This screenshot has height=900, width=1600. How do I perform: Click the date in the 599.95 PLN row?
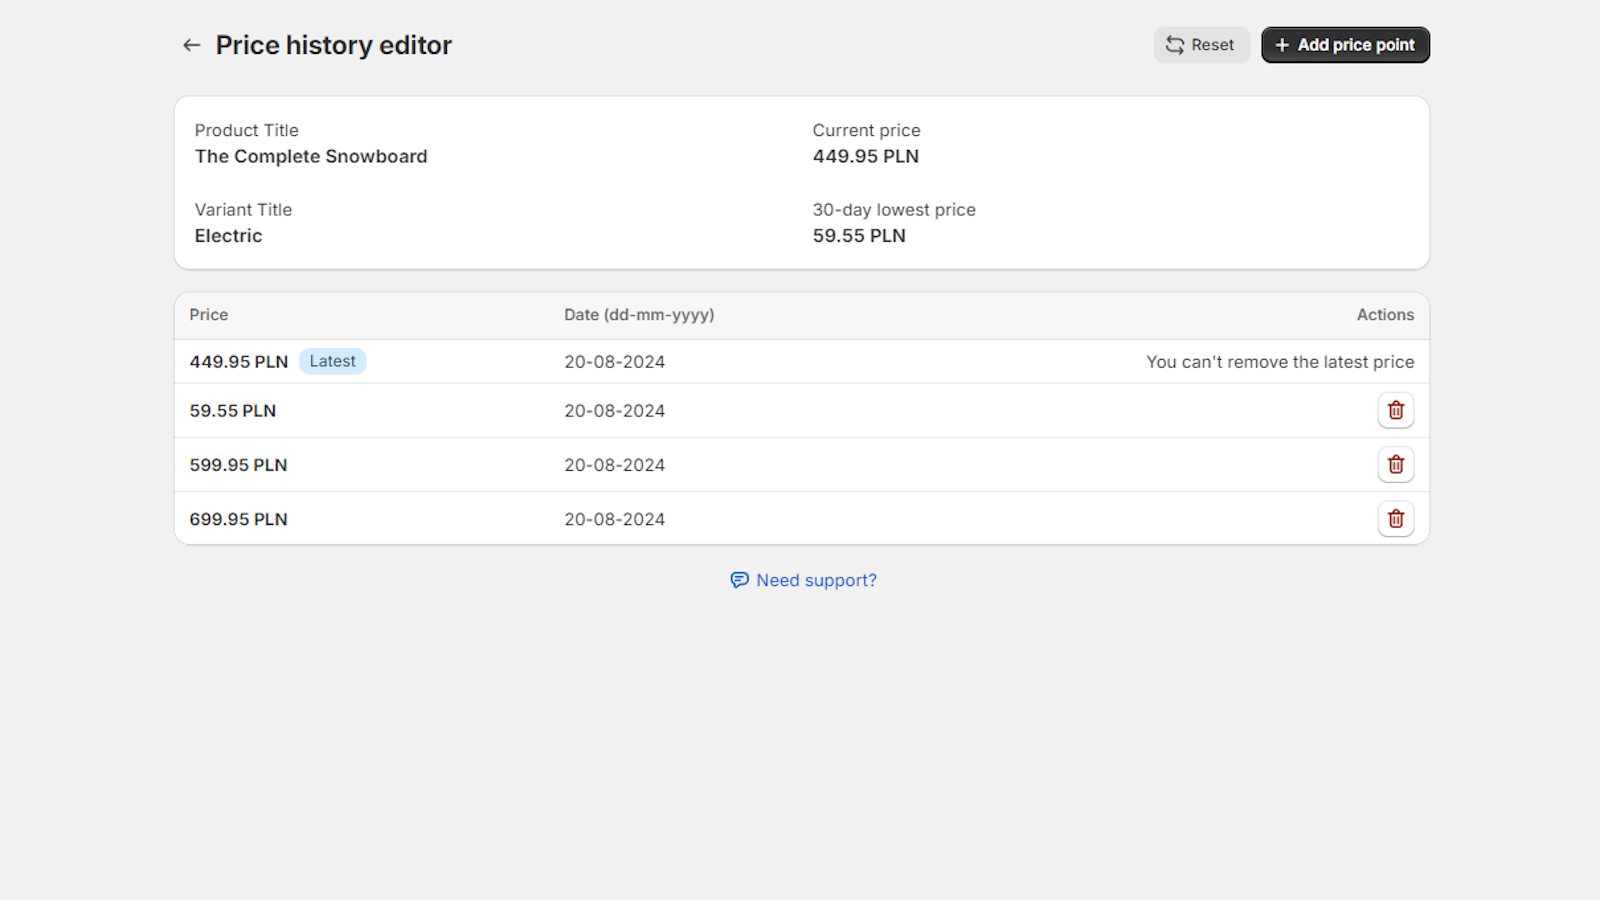[614, 465]
